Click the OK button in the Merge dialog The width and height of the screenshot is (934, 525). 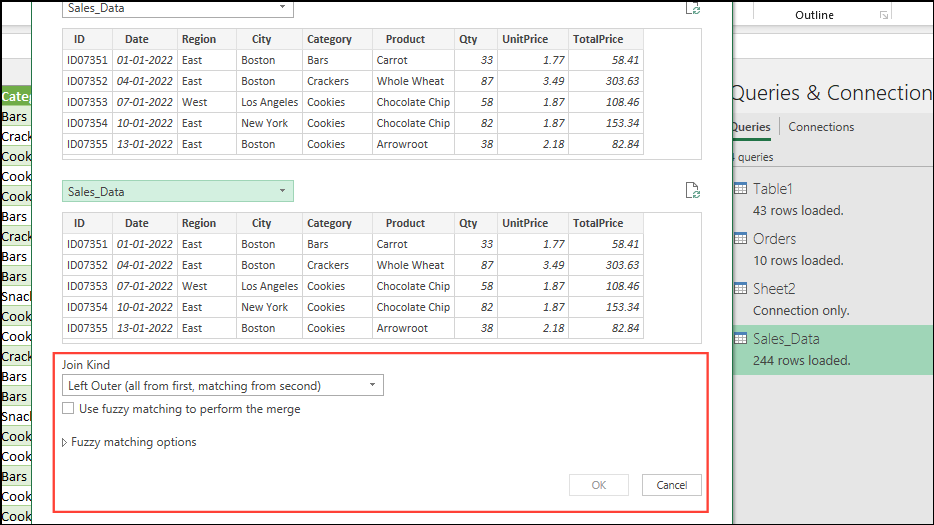click(x=598, y=485)
